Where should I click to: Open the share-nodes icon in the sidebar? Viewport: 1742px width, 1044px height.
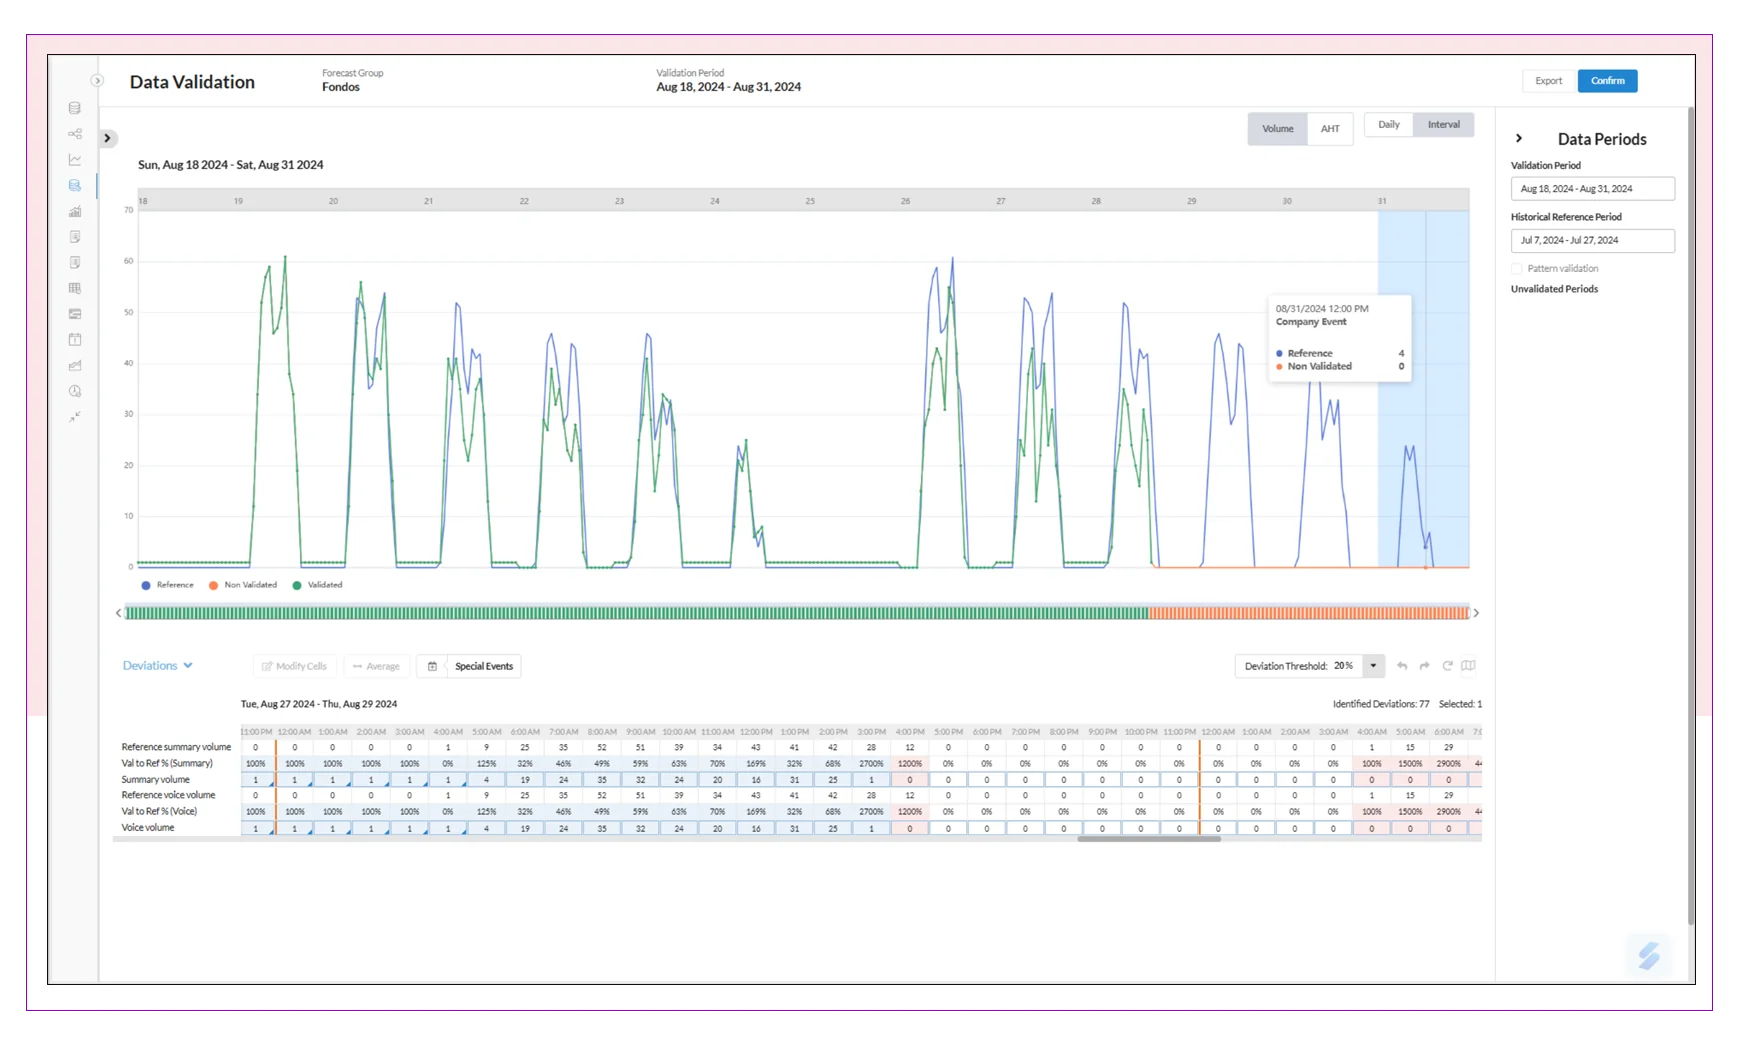click(74, 134)
